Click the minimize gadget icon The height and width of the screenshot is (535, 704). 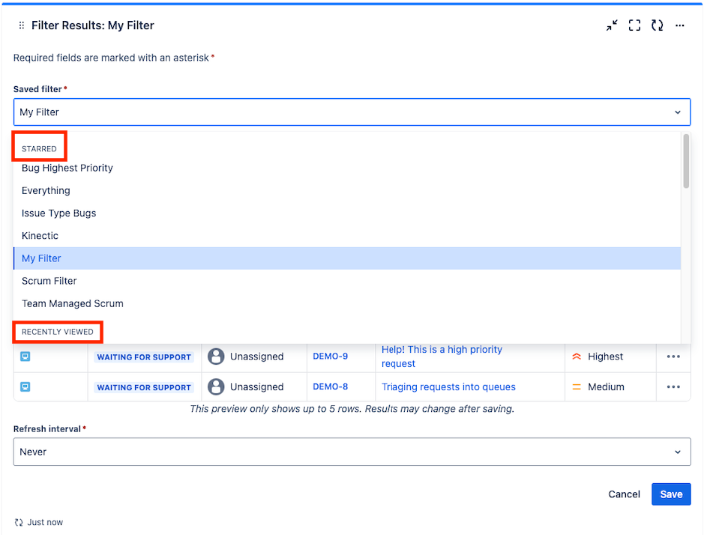(x=612, y=26)
